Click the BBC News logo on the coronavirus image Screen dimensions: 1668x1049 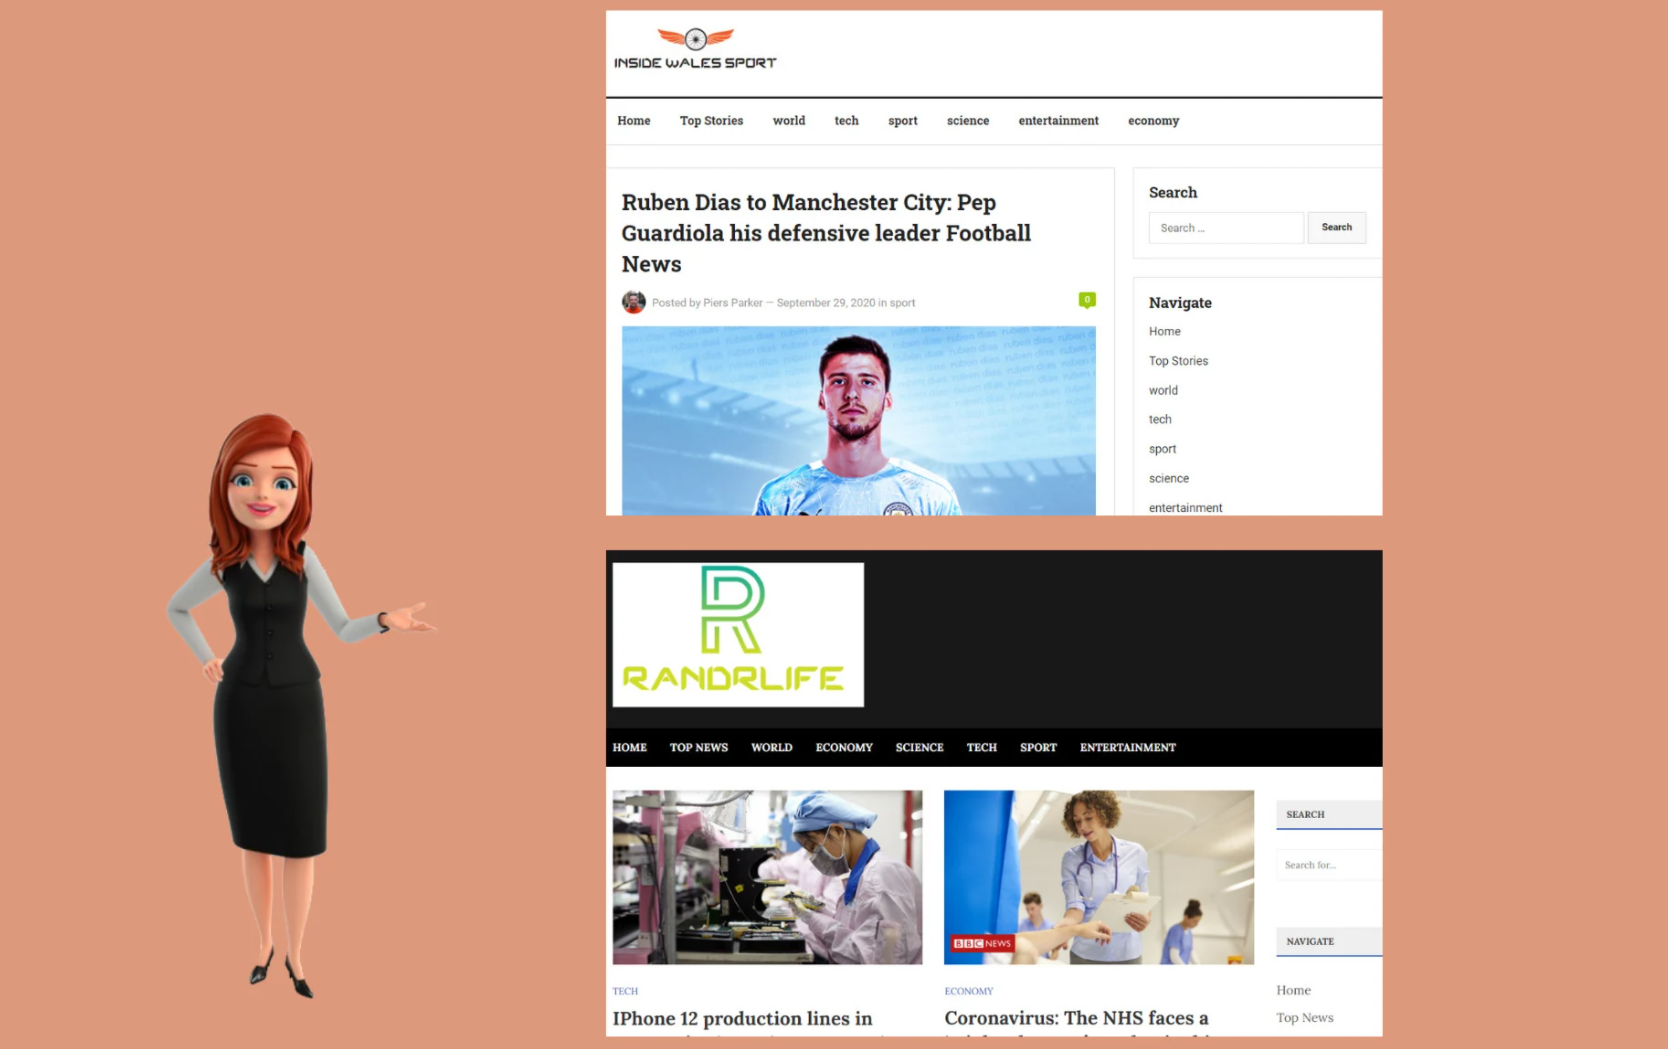[x=981, y=942]
